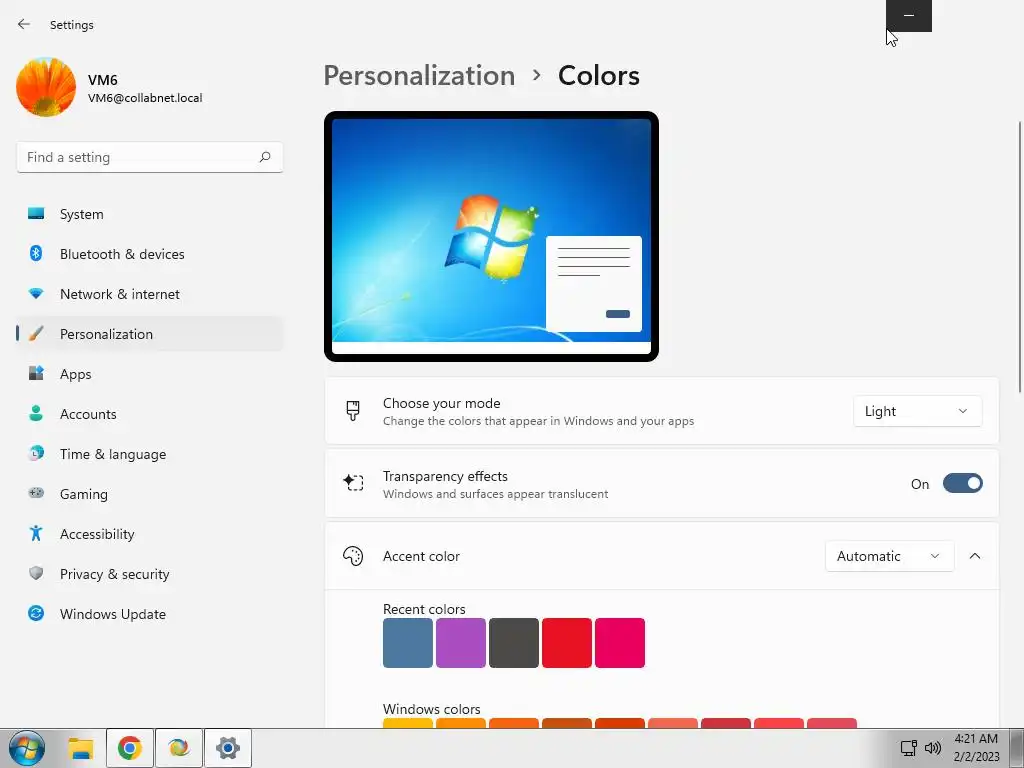Click the Accessibility figure icon
1024x768 pixels.
[x=36, y=533]
